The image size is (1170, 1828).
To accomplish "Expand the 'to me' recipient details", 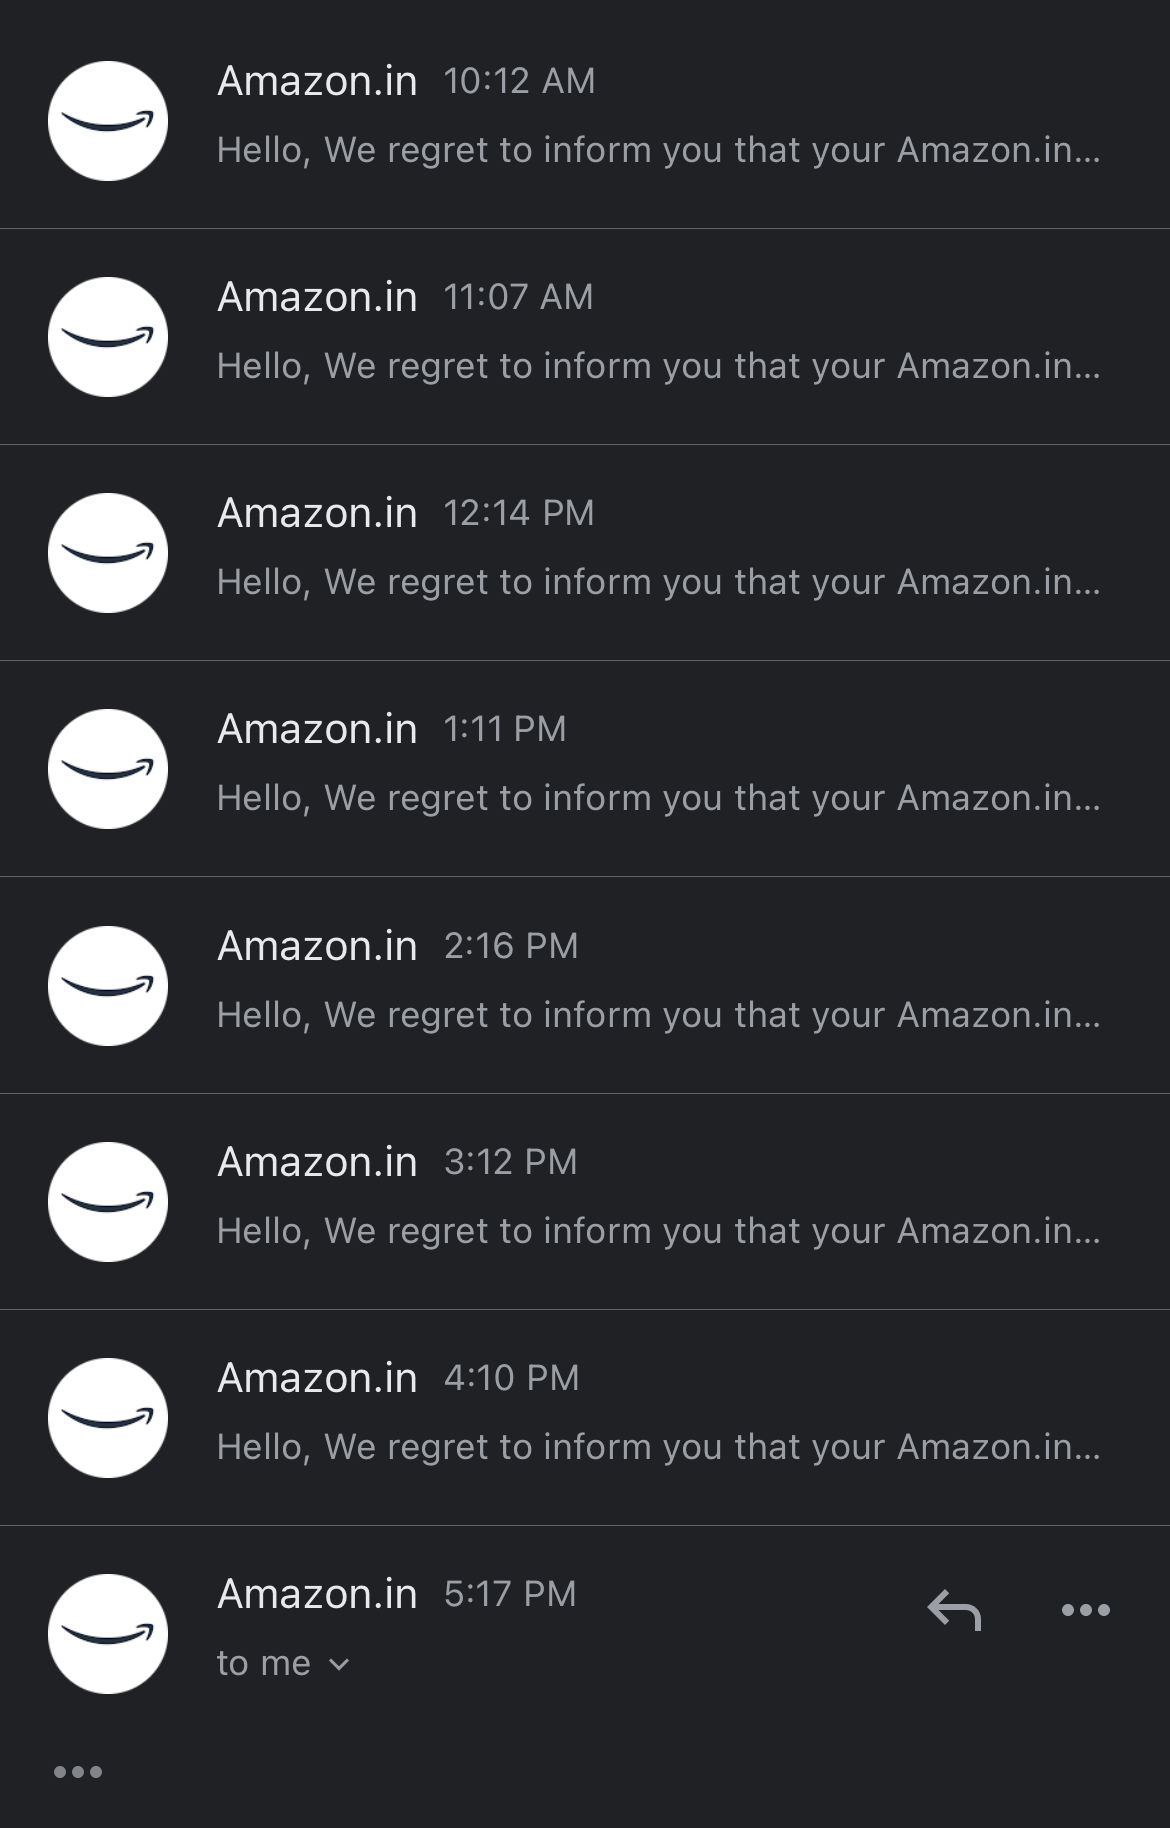I will pos(283,1663).
